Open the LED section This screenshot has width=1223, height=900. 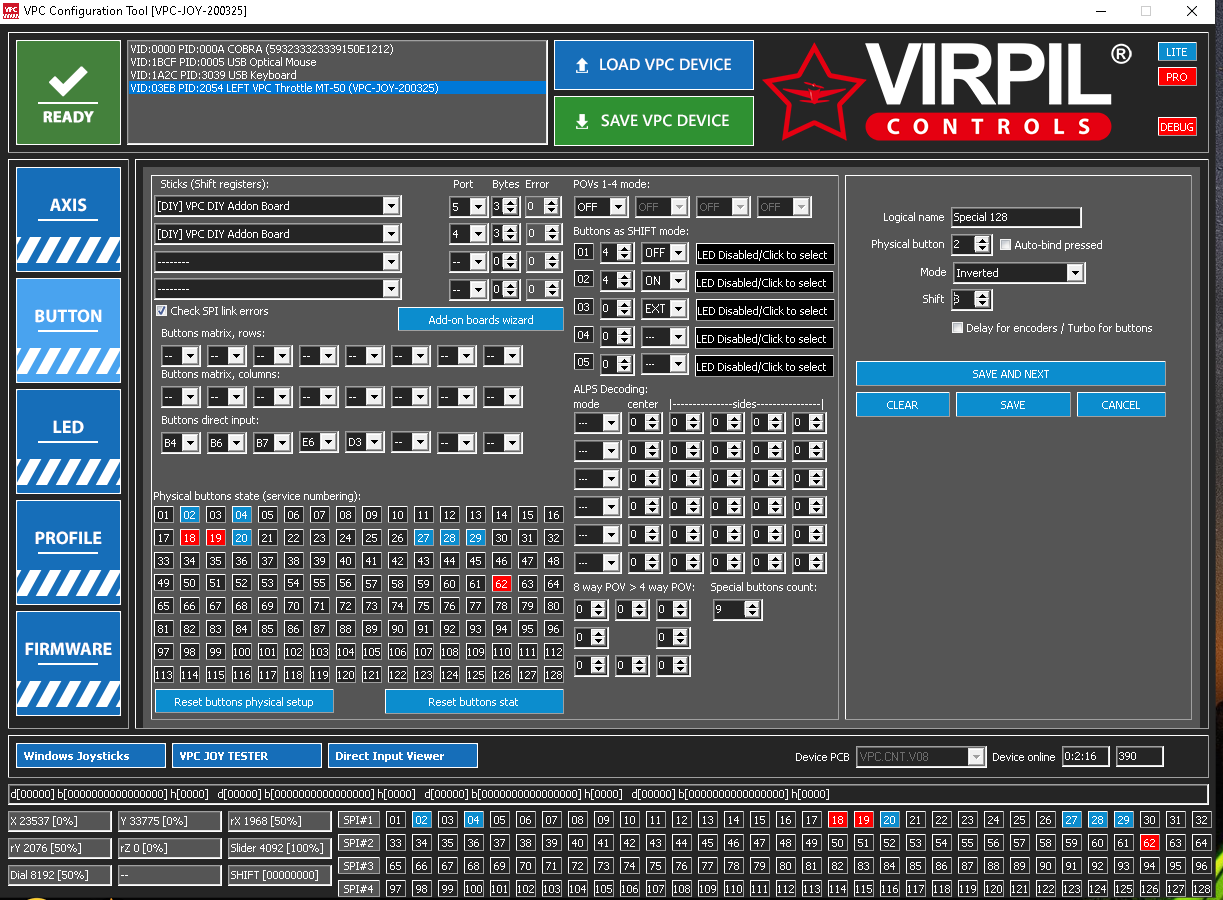tap(68, 441)
